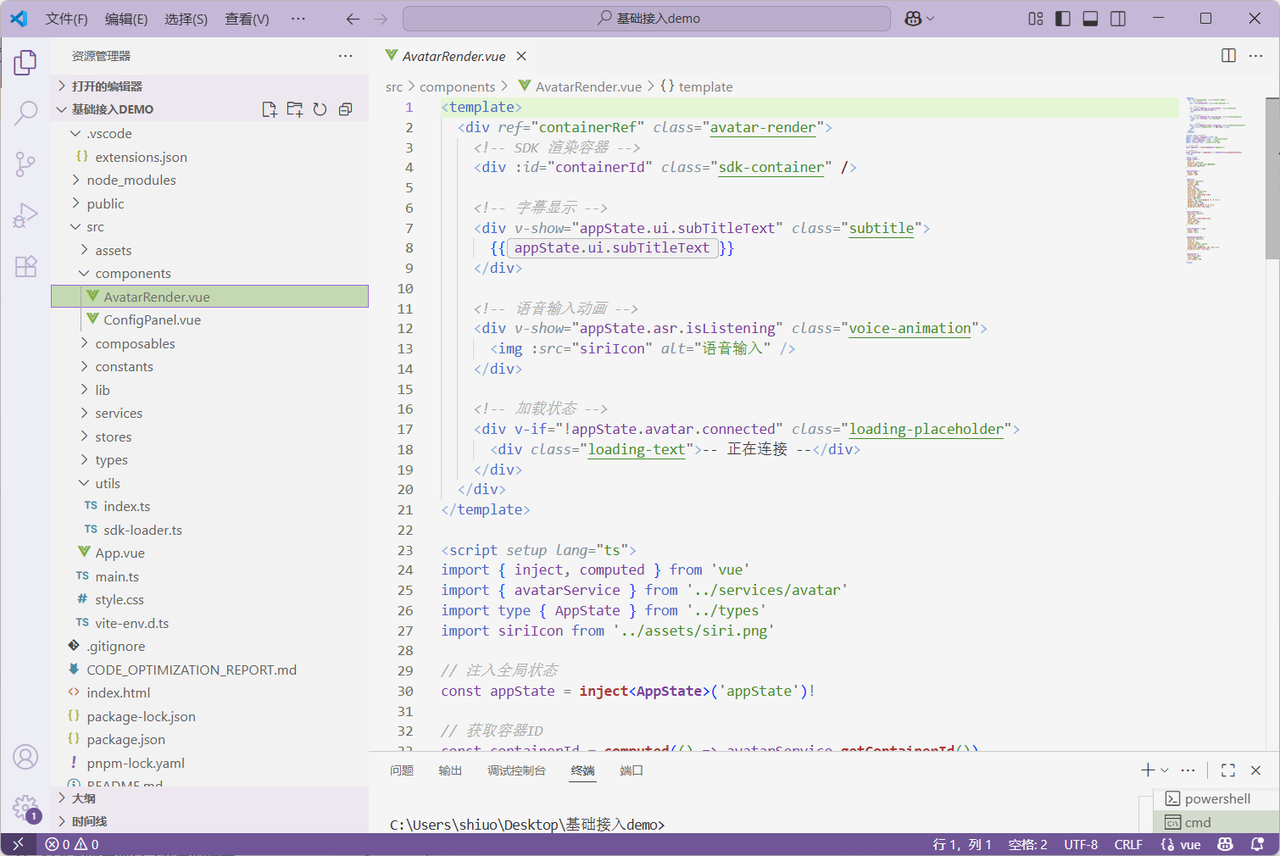The image size is (1280, 856).
Task: Open the Extensions view
Action: (26, 266)
